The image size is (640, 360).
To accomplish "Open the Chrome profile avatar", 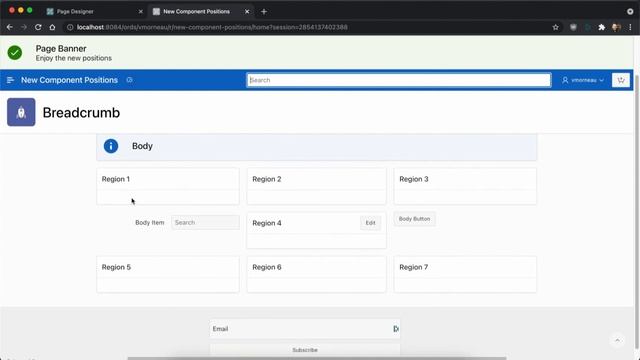I will (616, 27).
